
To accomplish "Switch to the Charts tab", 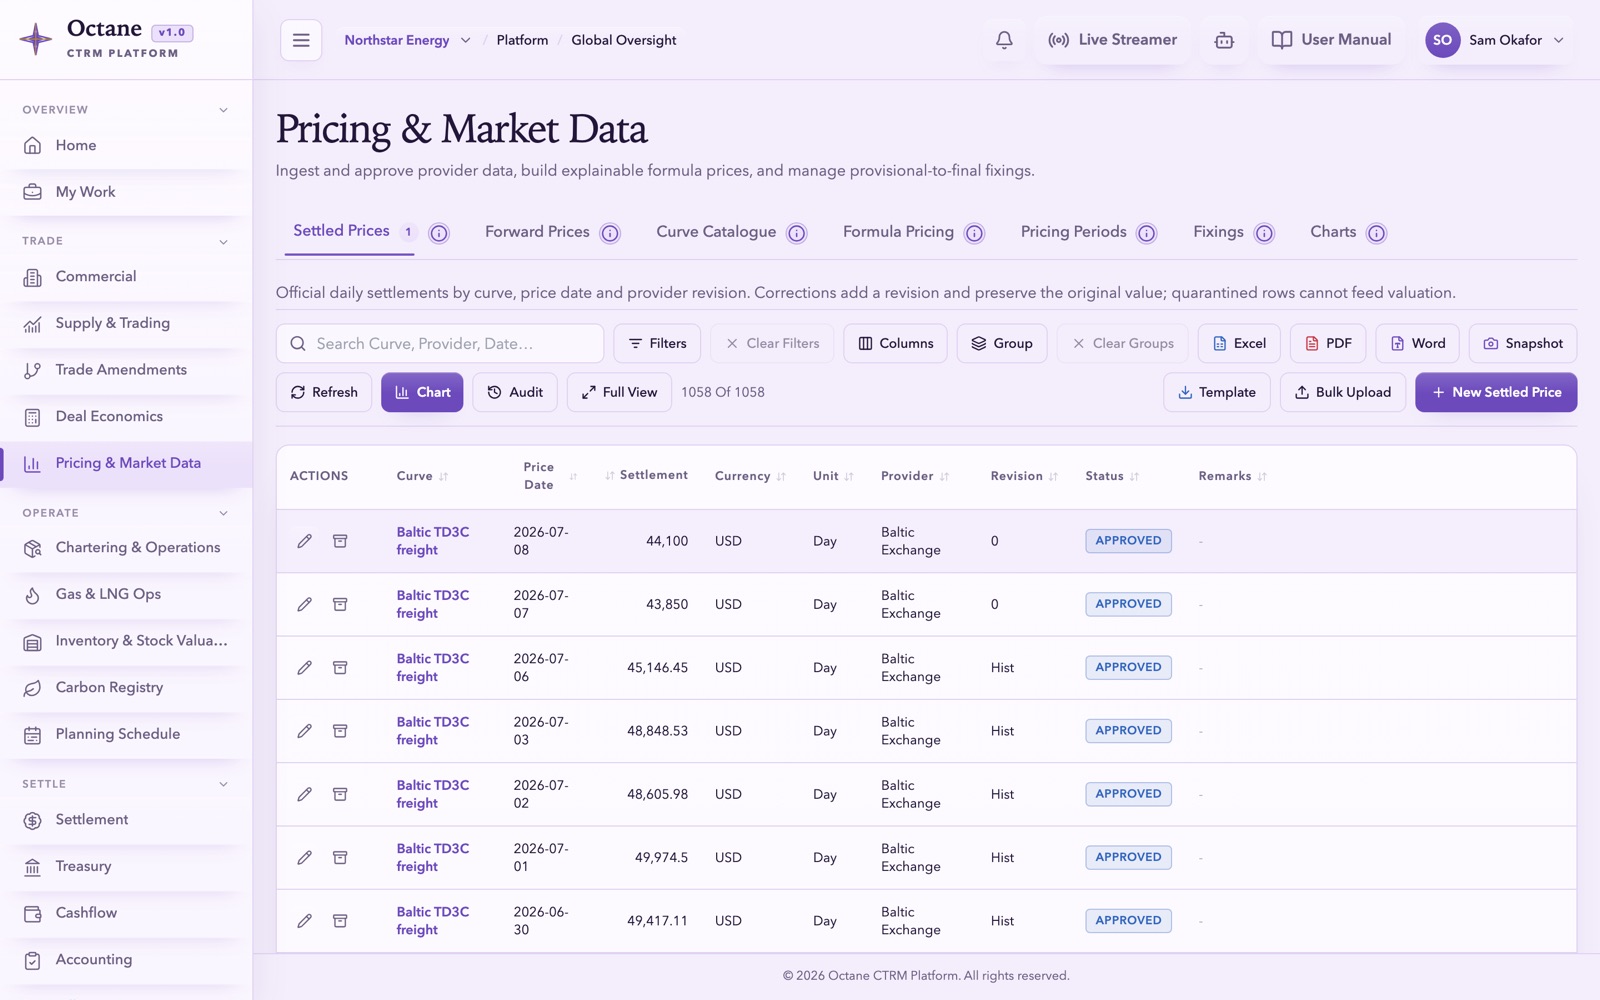I will (x=1333, y=232).
